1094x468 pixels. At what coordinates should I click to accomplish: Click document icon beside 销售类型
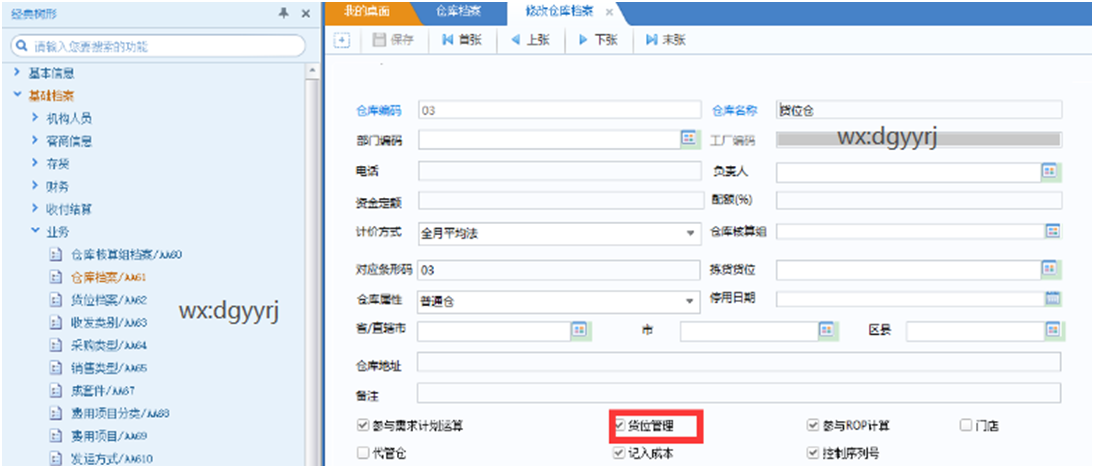pyautogui.click(x=56, y=368)
